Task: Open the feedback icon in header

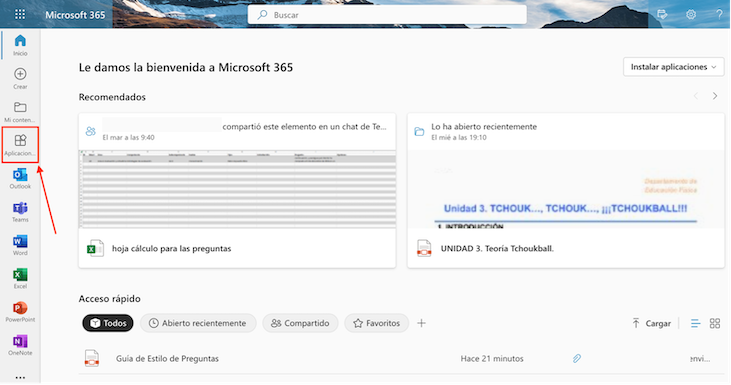Action: pos(662,14)
